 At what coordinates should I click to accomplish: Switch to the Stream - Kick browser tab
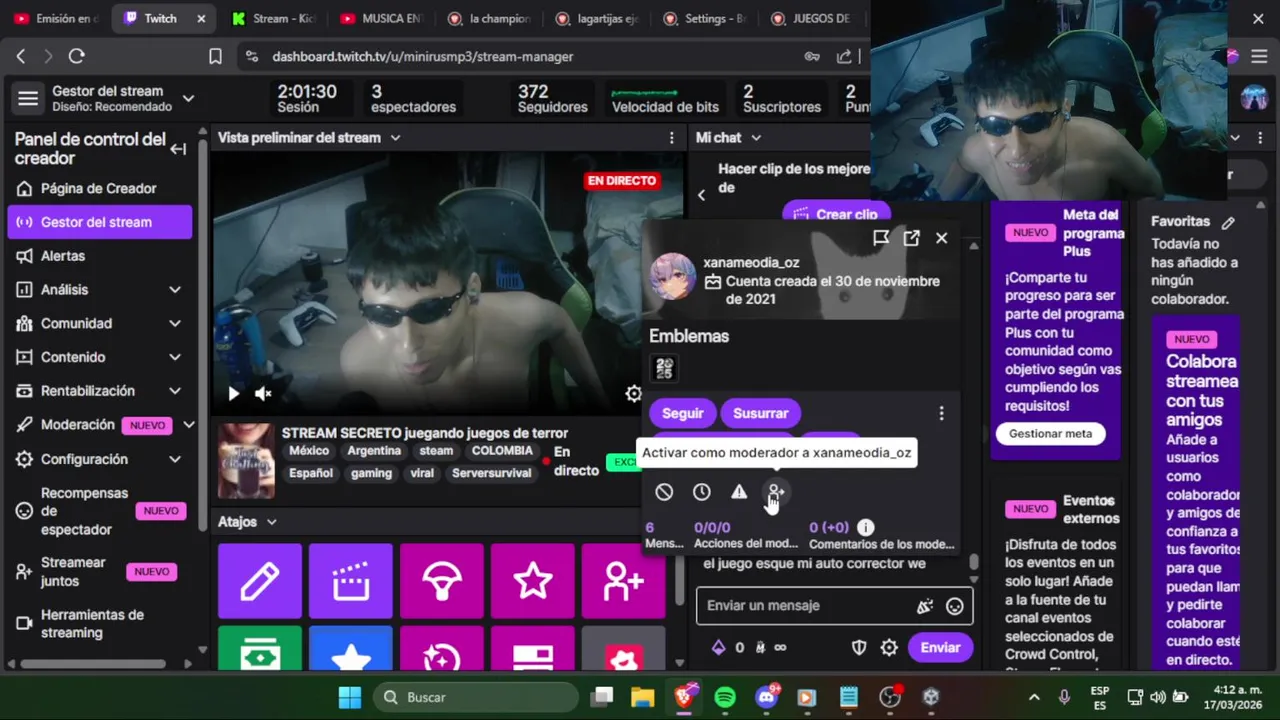[x=273, y=18]
